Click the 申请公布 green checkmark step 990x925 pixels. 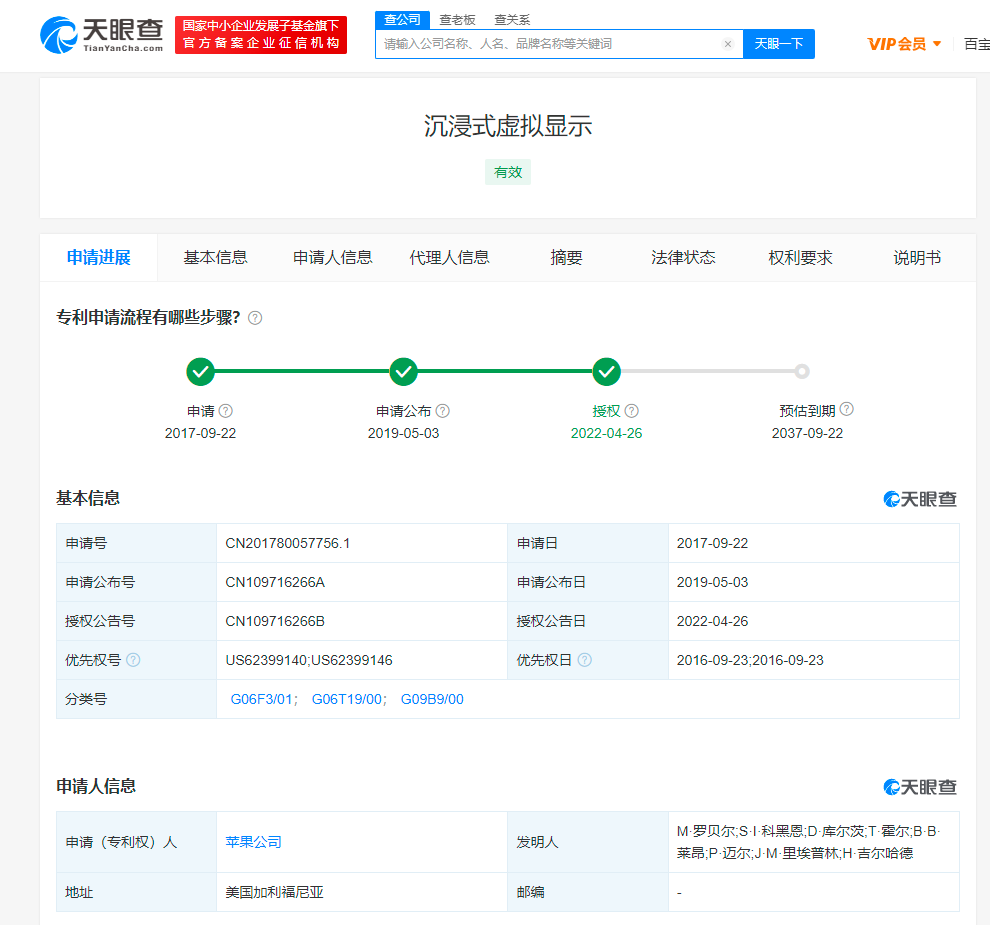click(403, 371)
